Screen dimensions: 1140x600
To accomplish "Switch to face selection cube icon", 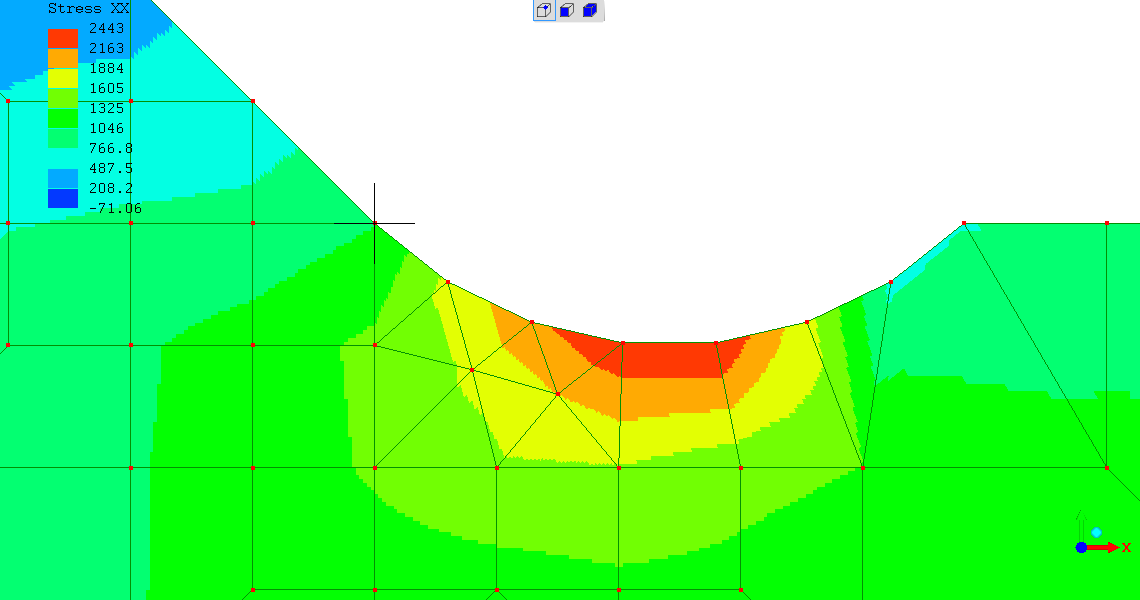I will click(x=567, y=11).
